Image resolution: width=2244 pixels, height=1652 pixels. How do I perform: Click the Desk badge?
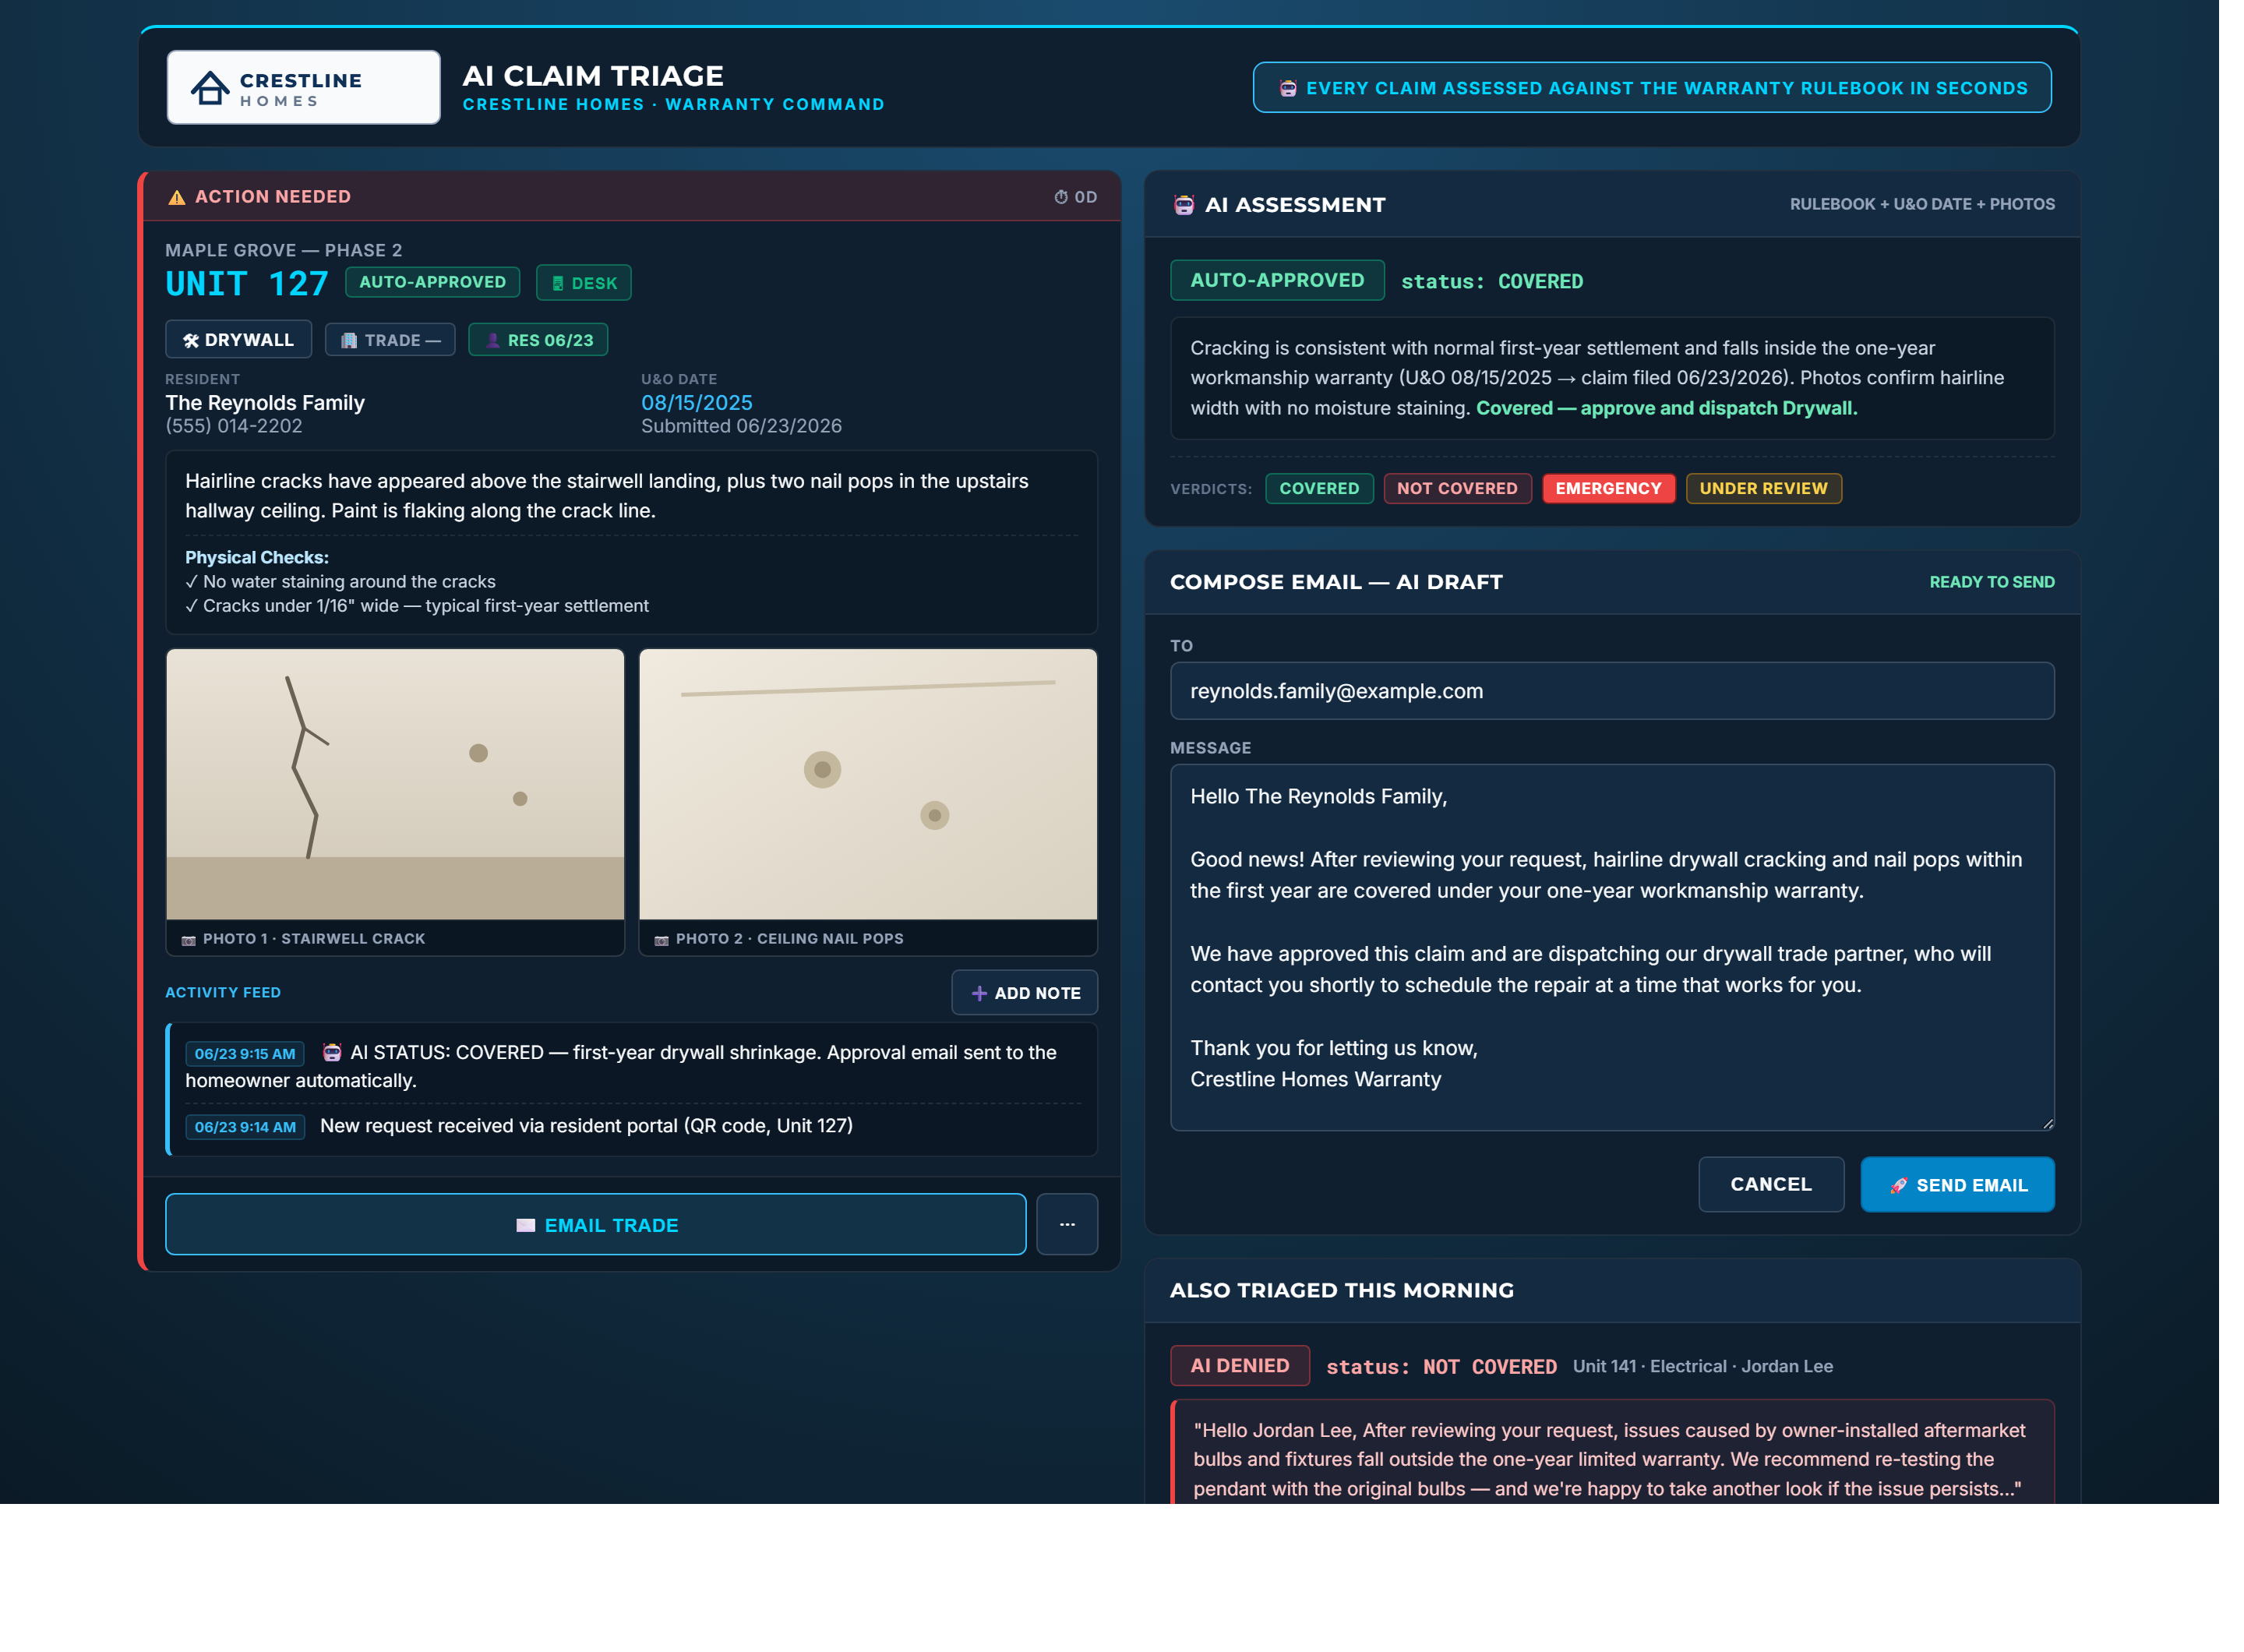point(583,283)
